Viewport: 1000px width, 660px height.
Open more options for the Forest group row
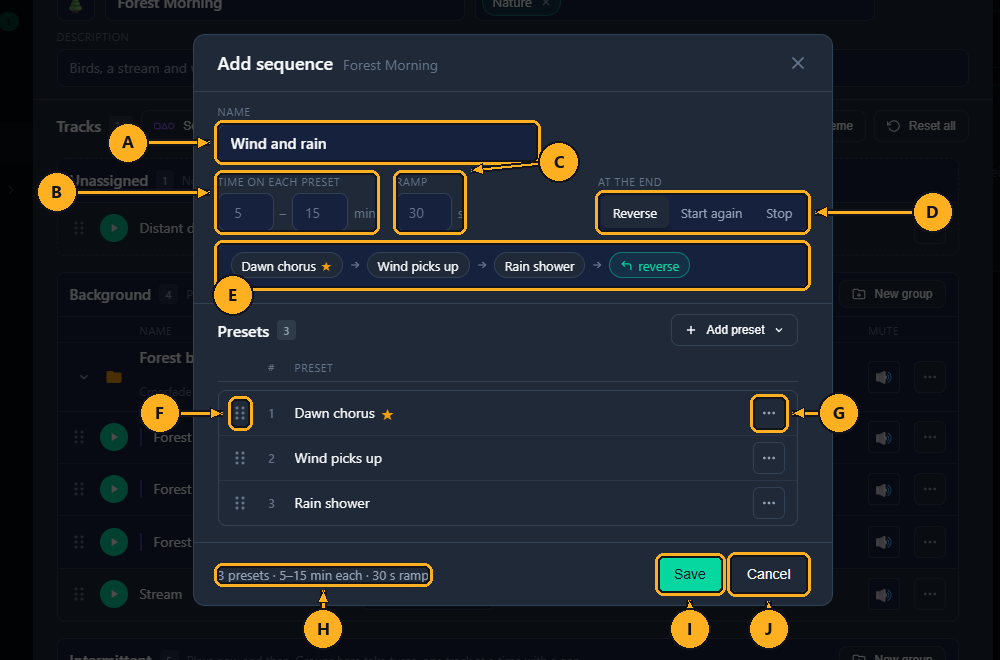click(930, 378)
